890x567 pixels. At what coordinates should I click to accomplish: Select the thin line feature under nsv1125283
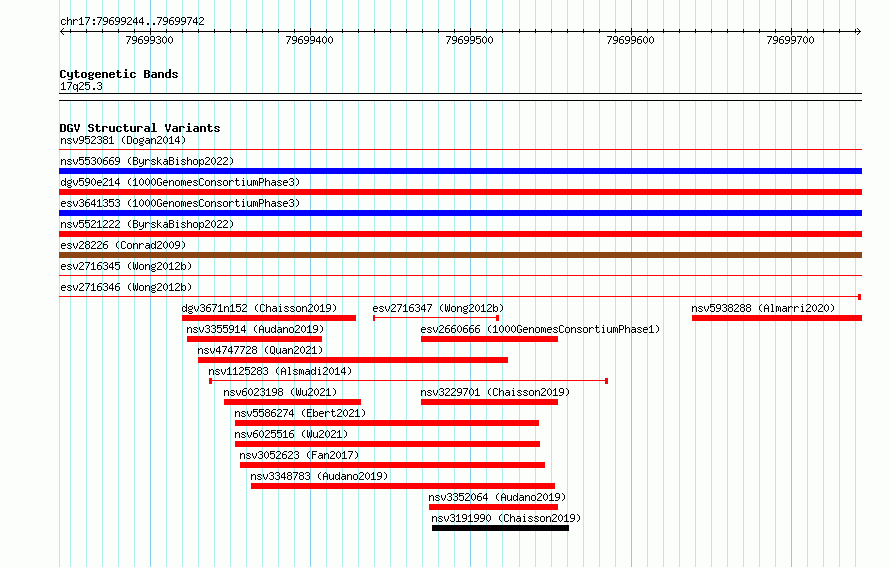tap(409, 381)
